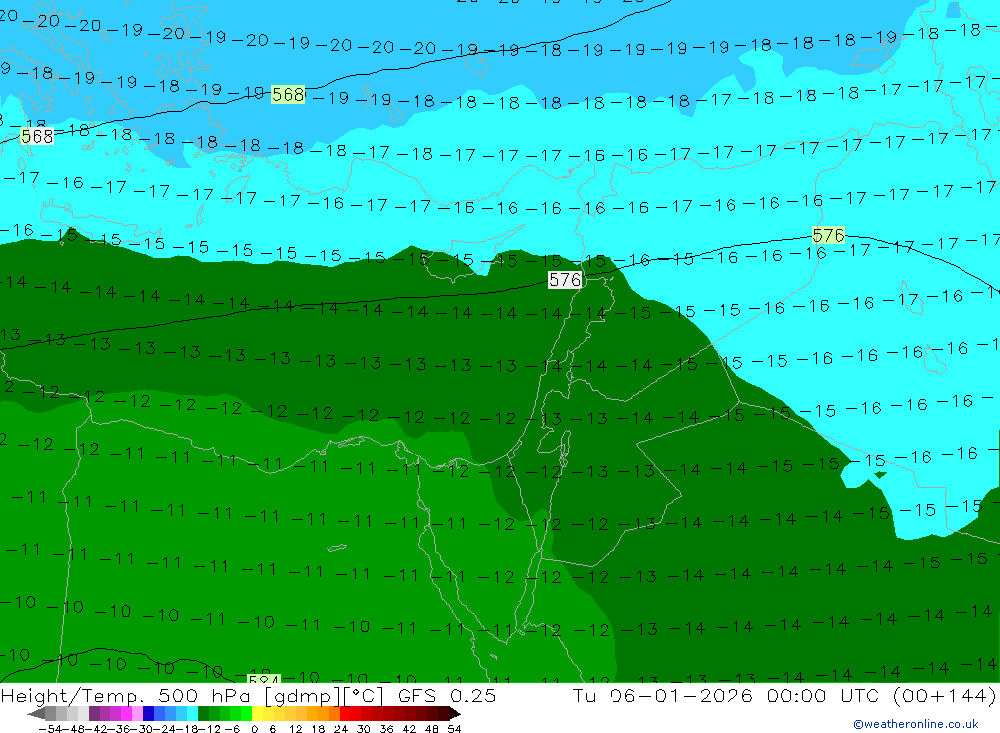
Task: Pick the dark blue legend swatch
Action: (x=148, y=714)
